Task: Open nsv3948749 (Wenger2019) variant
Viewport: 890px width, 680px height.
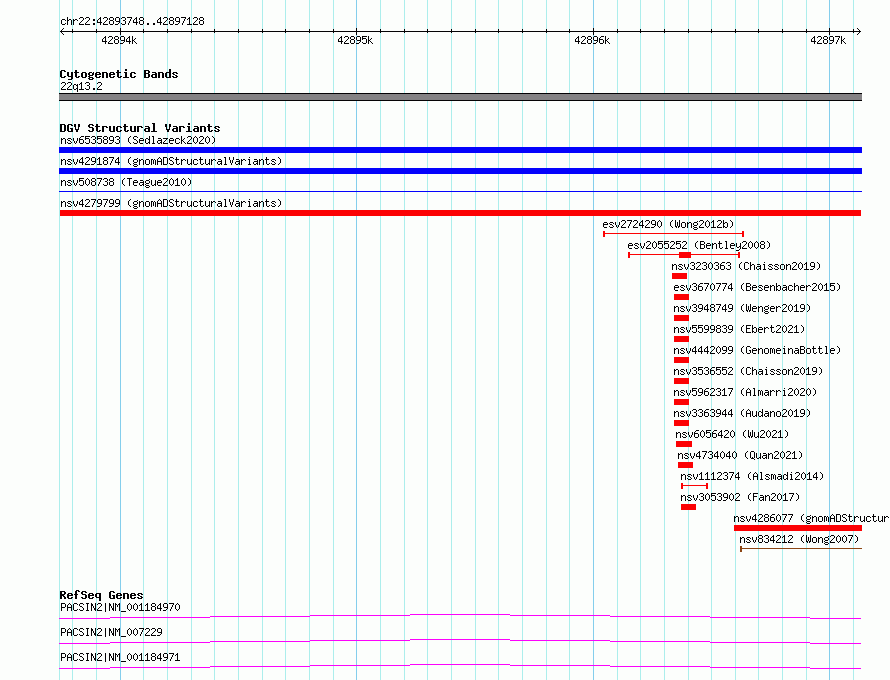Action: pyautogui.click(x=742, y=308)
